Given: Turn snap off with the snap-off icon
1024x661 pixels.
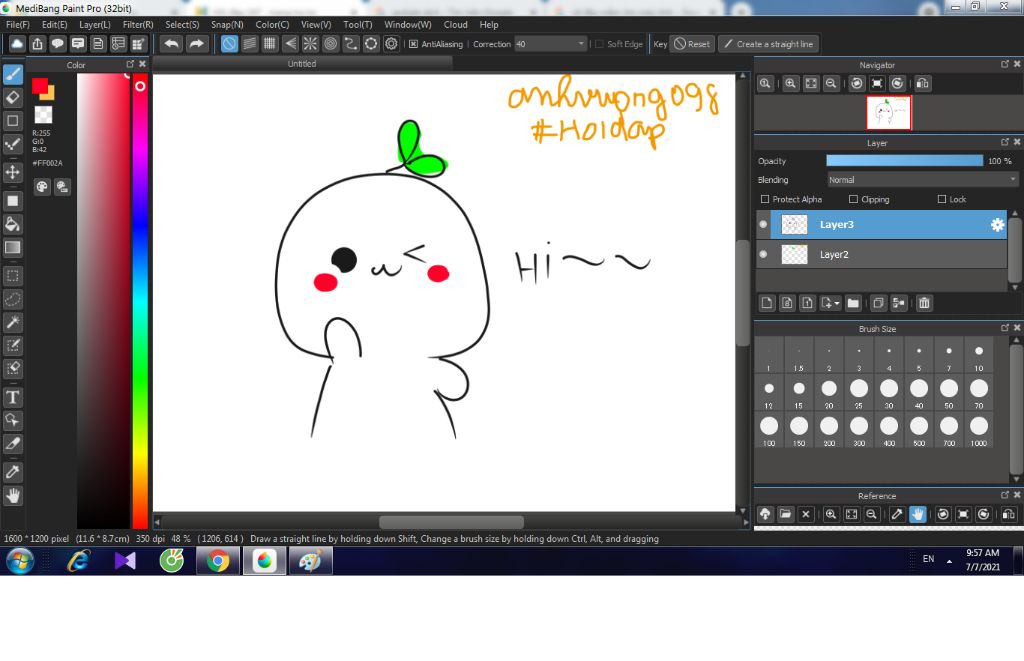Looking at the screenshot, I should [x=229, y=44].
